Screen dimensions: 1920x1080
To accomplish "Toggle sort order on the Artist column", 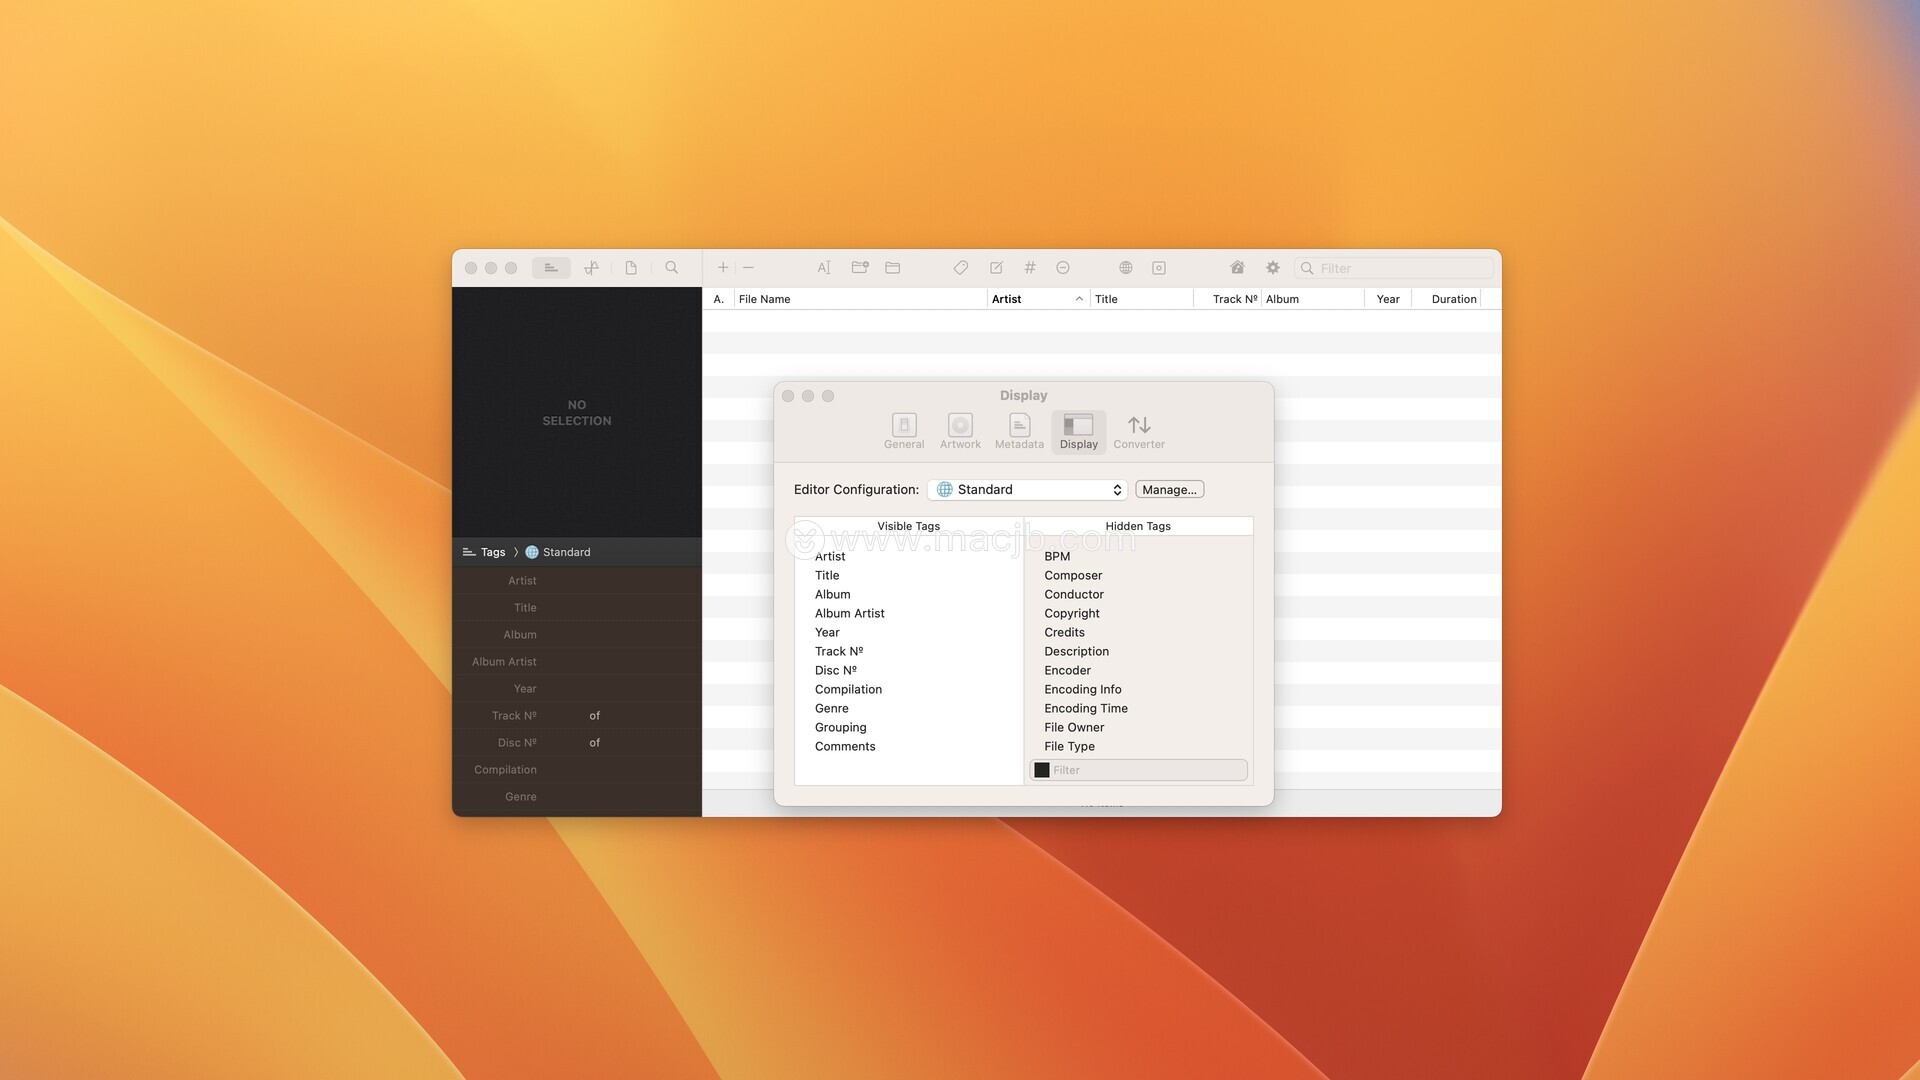I will tap(1037, 299).
